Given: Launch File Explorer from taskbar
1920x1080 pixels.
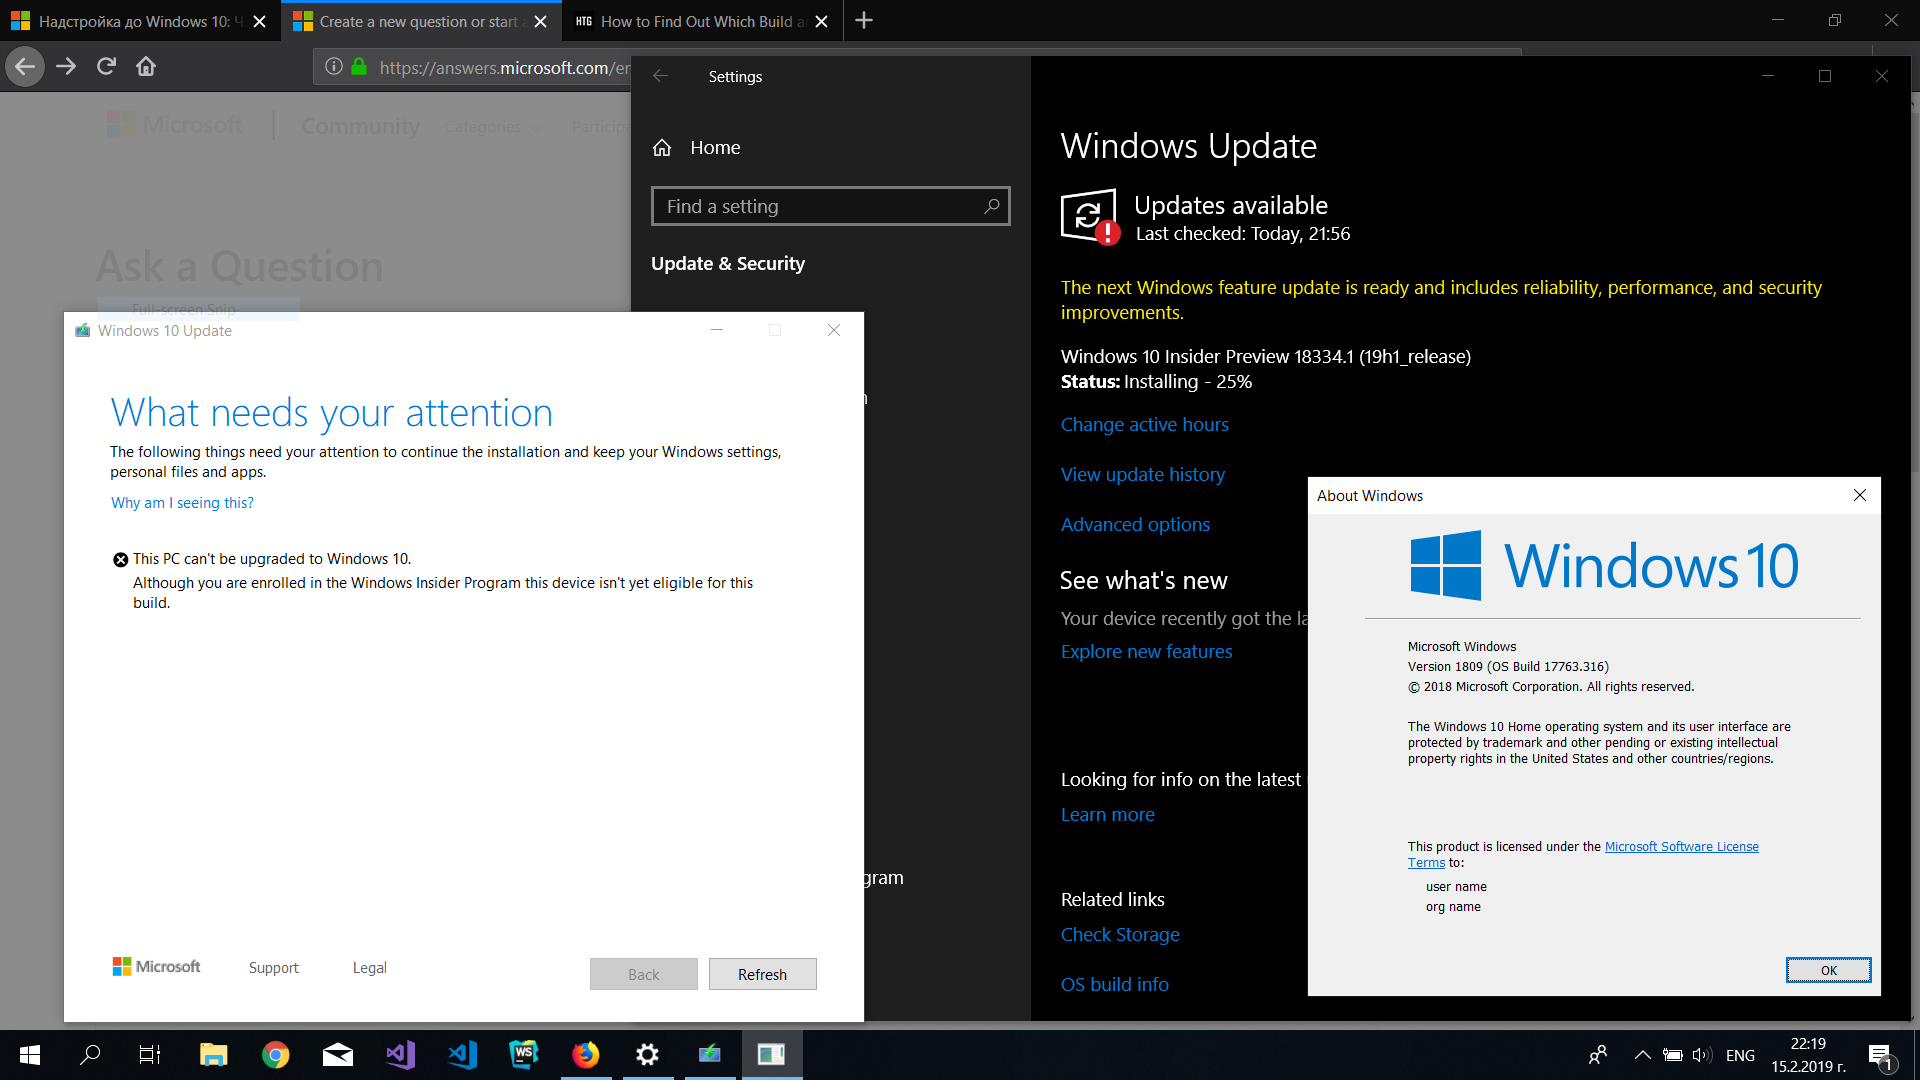Looking at the screenshot, I should [213, 1054].
